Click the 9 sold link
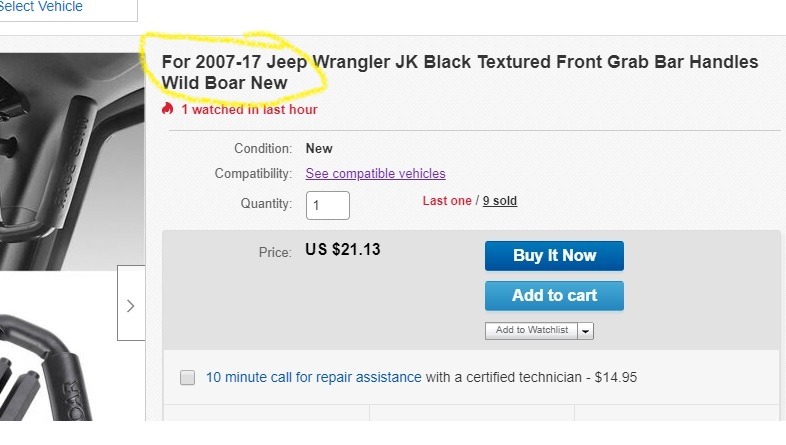The image size is (786, 445). click(500, 201)
